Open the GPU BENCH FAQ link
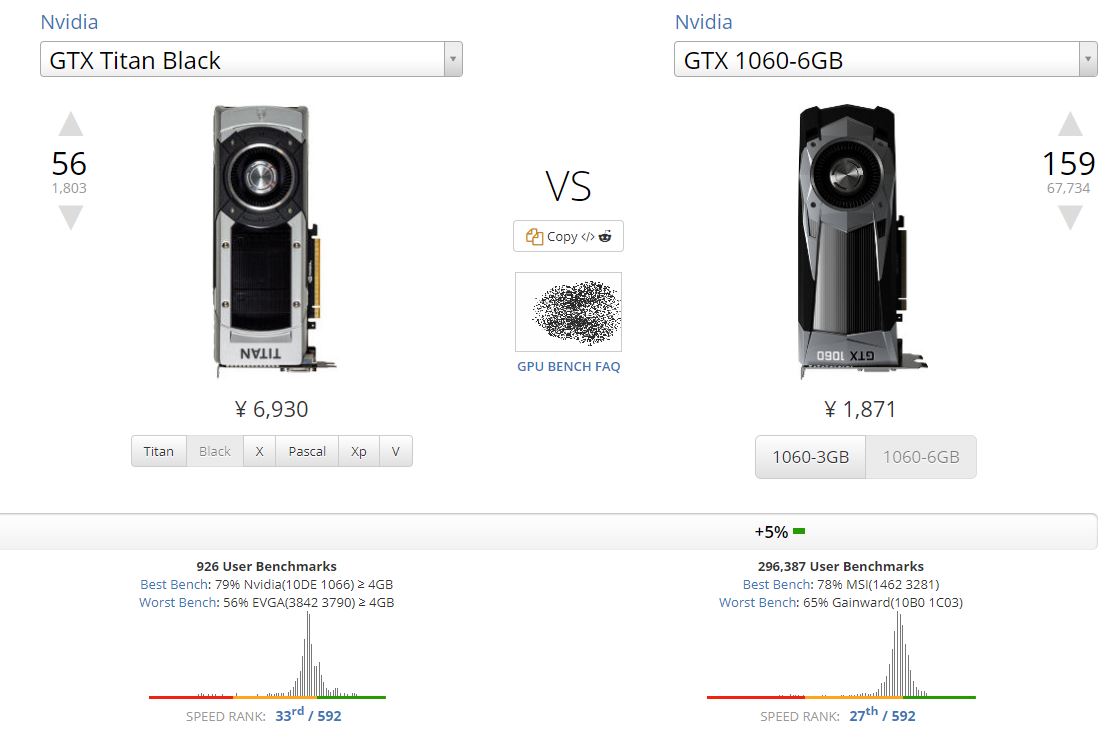This screenshot has width=1112, height=749. pyautogui.click(x=568, y=367)
